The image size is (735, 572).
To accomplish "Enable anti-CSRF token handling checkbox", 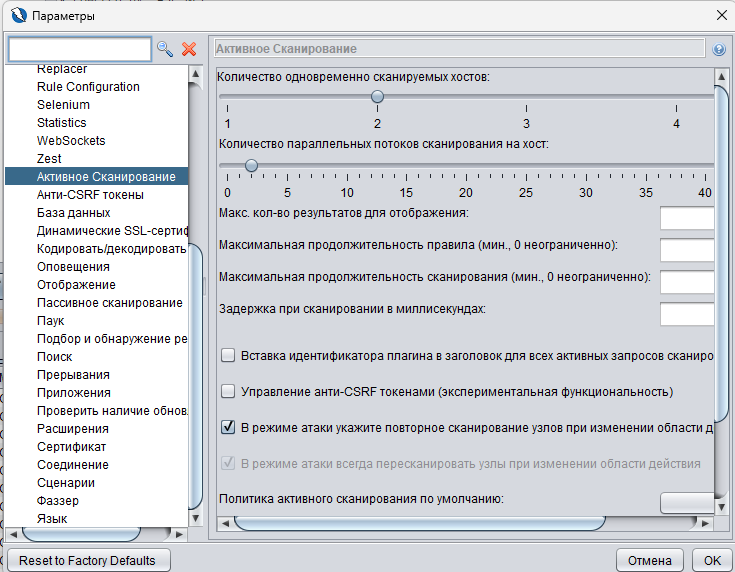I will pyautogui.click(x=228, y=391).
